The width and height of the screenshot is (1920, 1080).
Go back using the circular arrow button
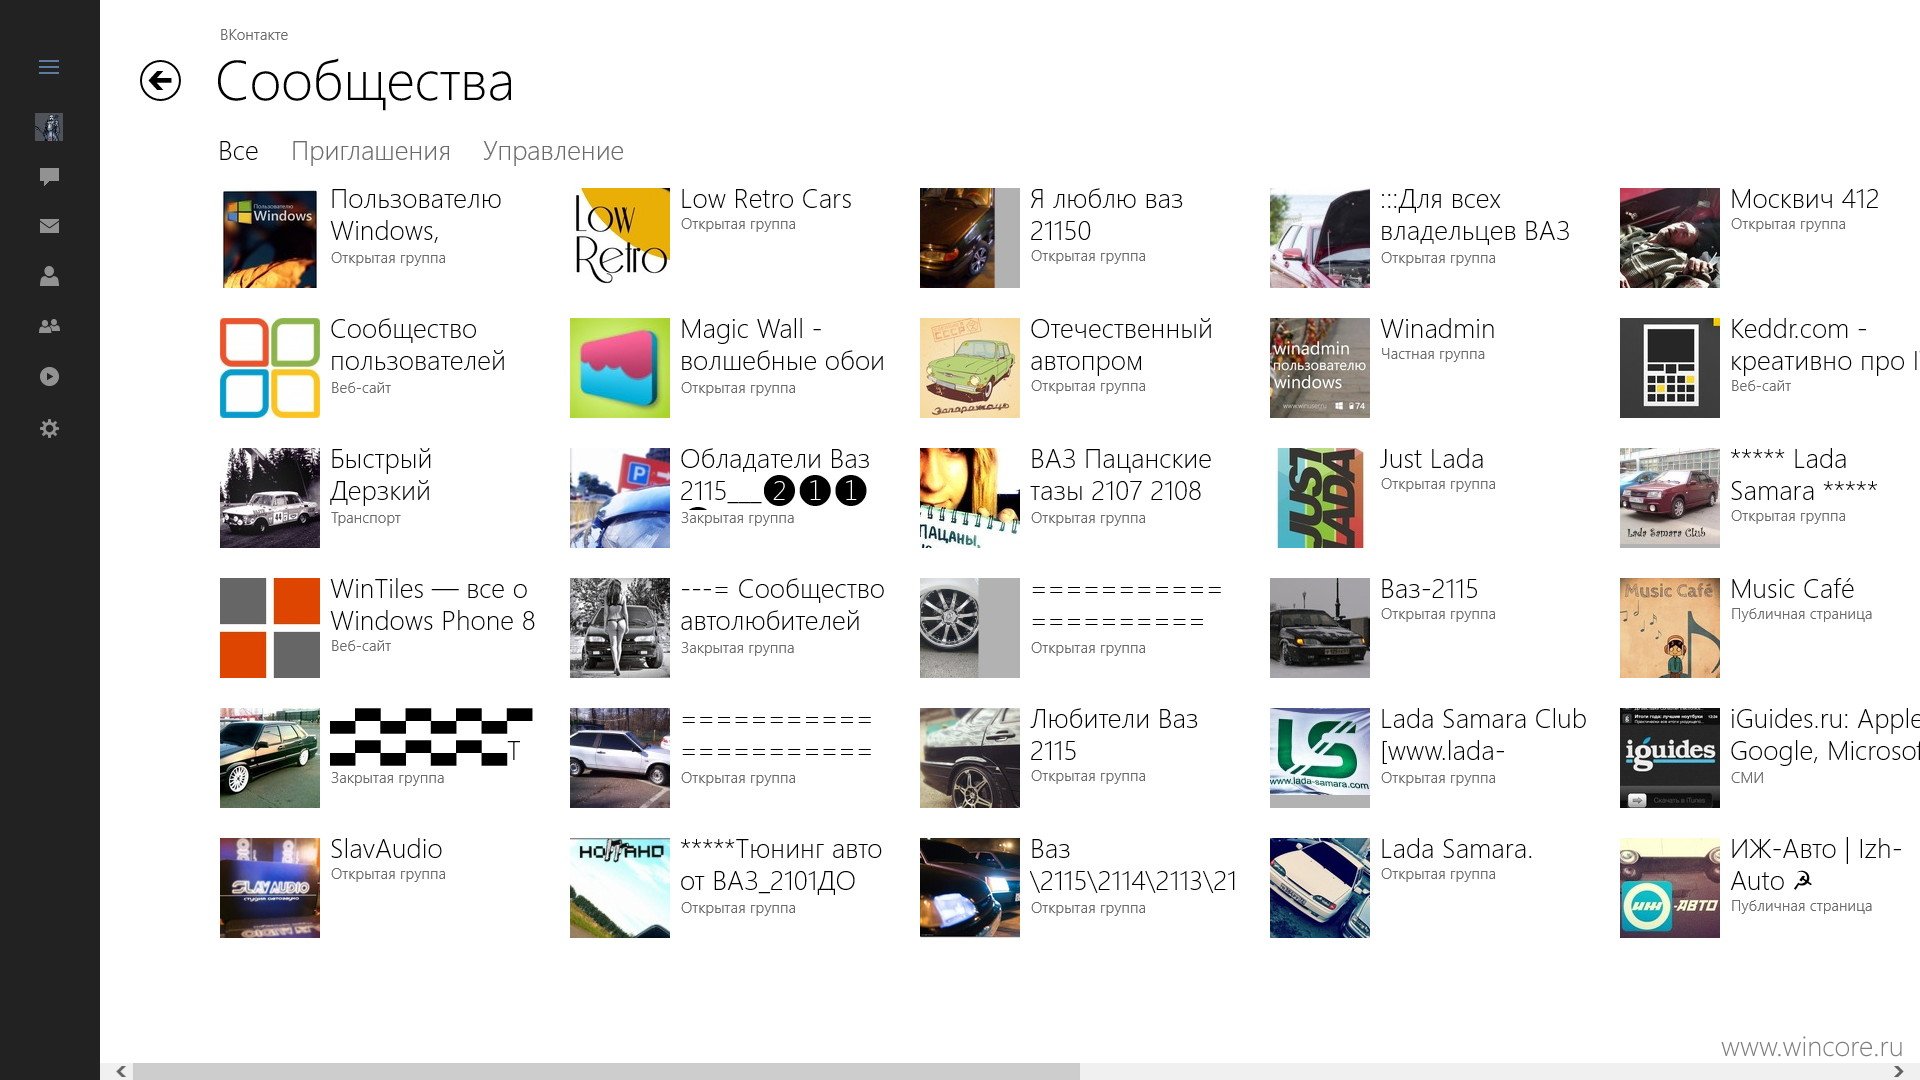pos(160,81)
